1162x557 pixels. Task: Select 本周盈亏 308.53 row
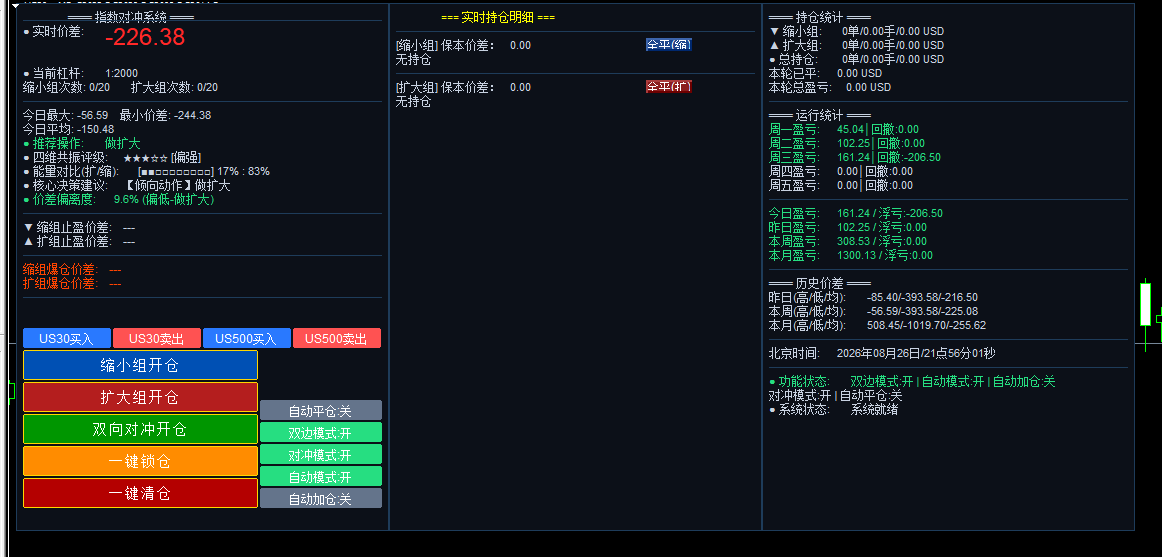coord(848,241)
